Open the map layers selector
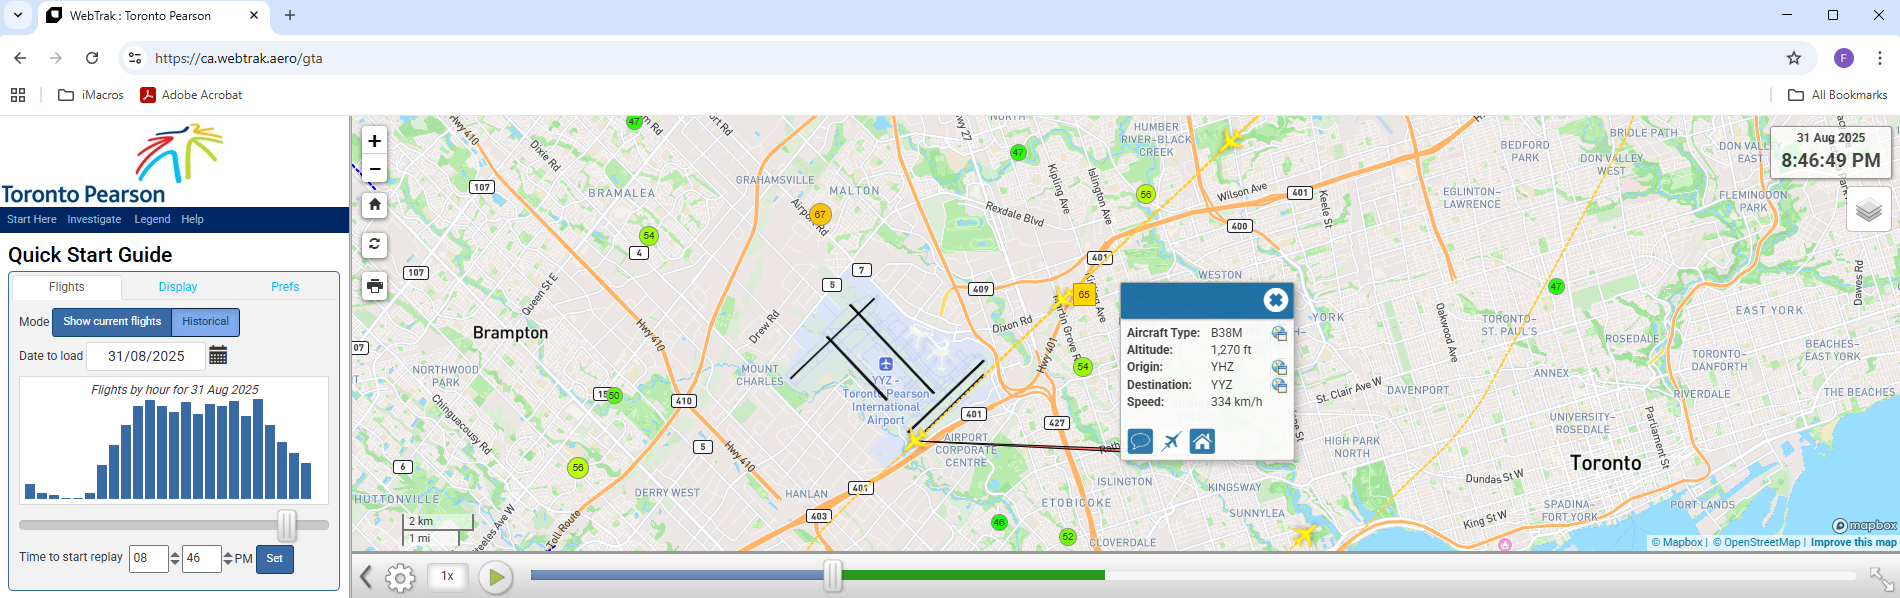The width and height of the screenshot is (1900, 598). click(x=1868, y=210)
